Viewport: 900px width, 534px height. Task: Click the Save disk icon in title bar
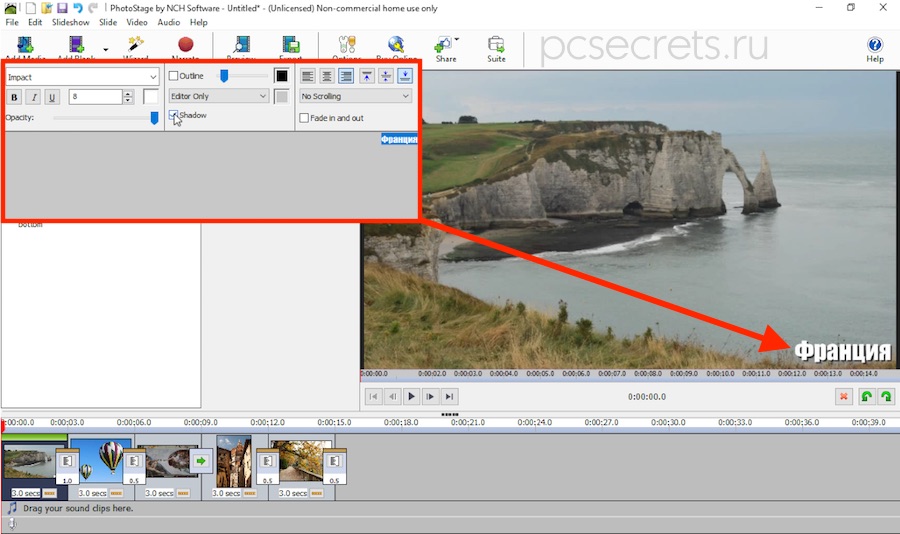pos(62,8)
